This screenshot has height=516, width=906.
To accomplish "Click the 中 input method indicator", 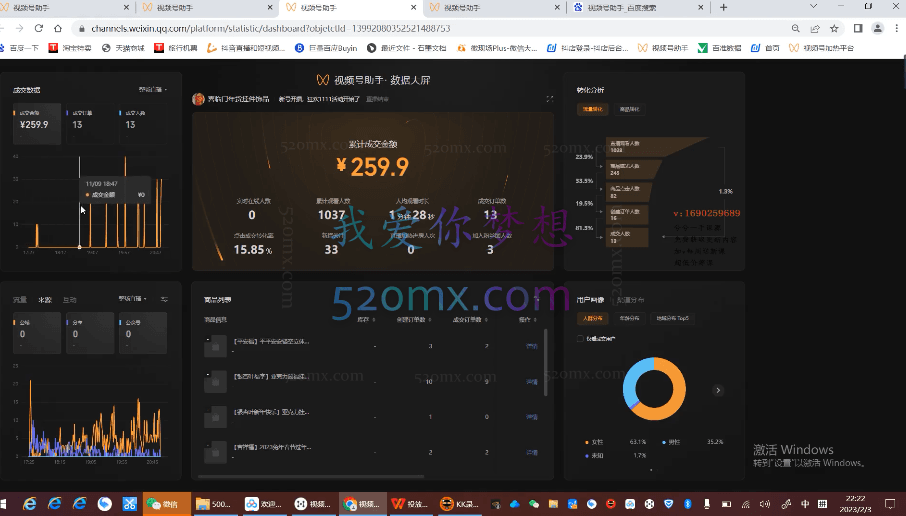I will click(x=805, y=504).
